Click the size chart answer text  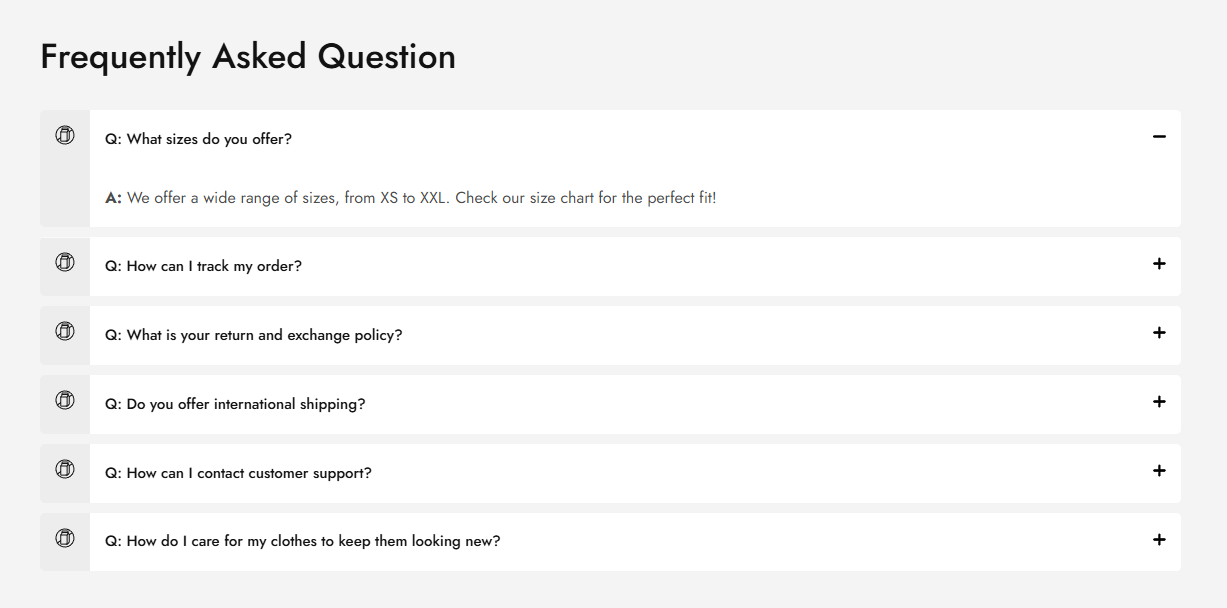[x=411, y=197]
